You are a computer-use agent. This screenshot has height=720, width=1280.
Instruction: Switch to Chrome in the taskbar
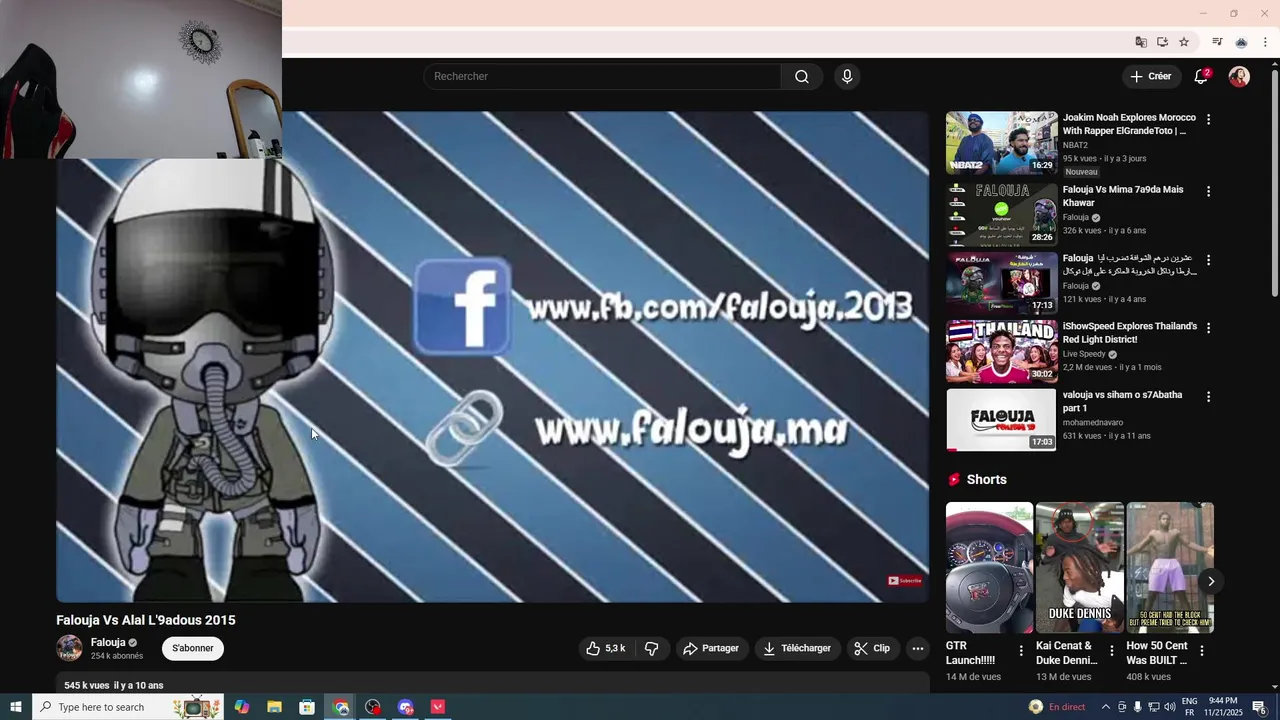(341, 707)
